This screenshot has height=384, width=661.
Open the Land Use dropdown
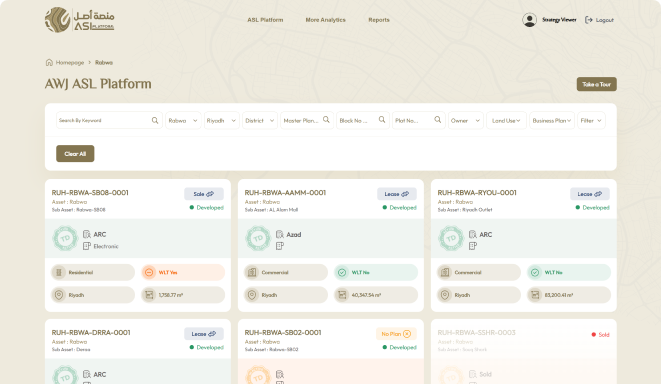[x=506, y=121]
